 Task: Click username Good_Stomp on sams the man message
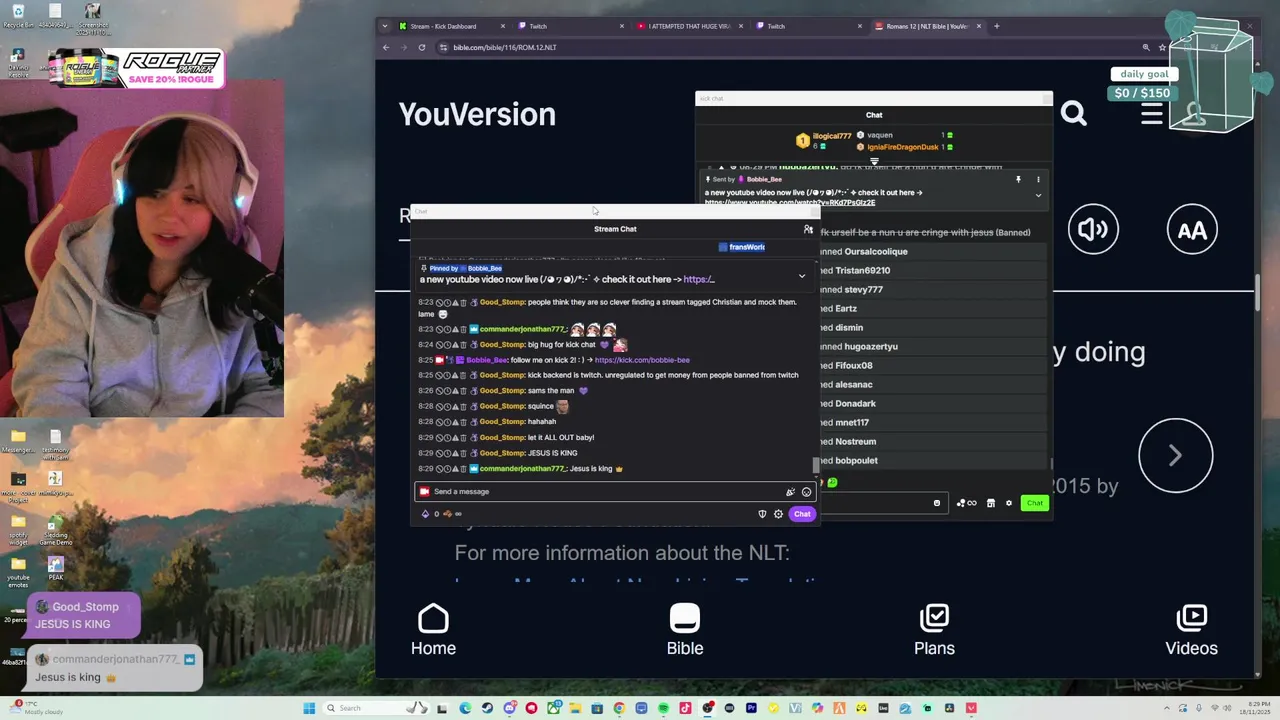point(502,391)
